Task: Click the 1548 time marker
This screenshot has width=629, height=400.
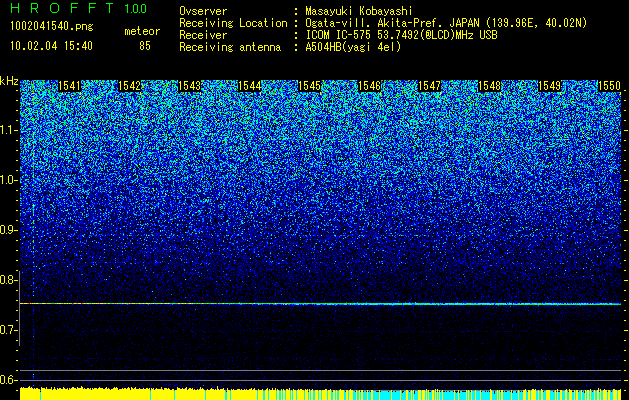Action: click(489, 86)
